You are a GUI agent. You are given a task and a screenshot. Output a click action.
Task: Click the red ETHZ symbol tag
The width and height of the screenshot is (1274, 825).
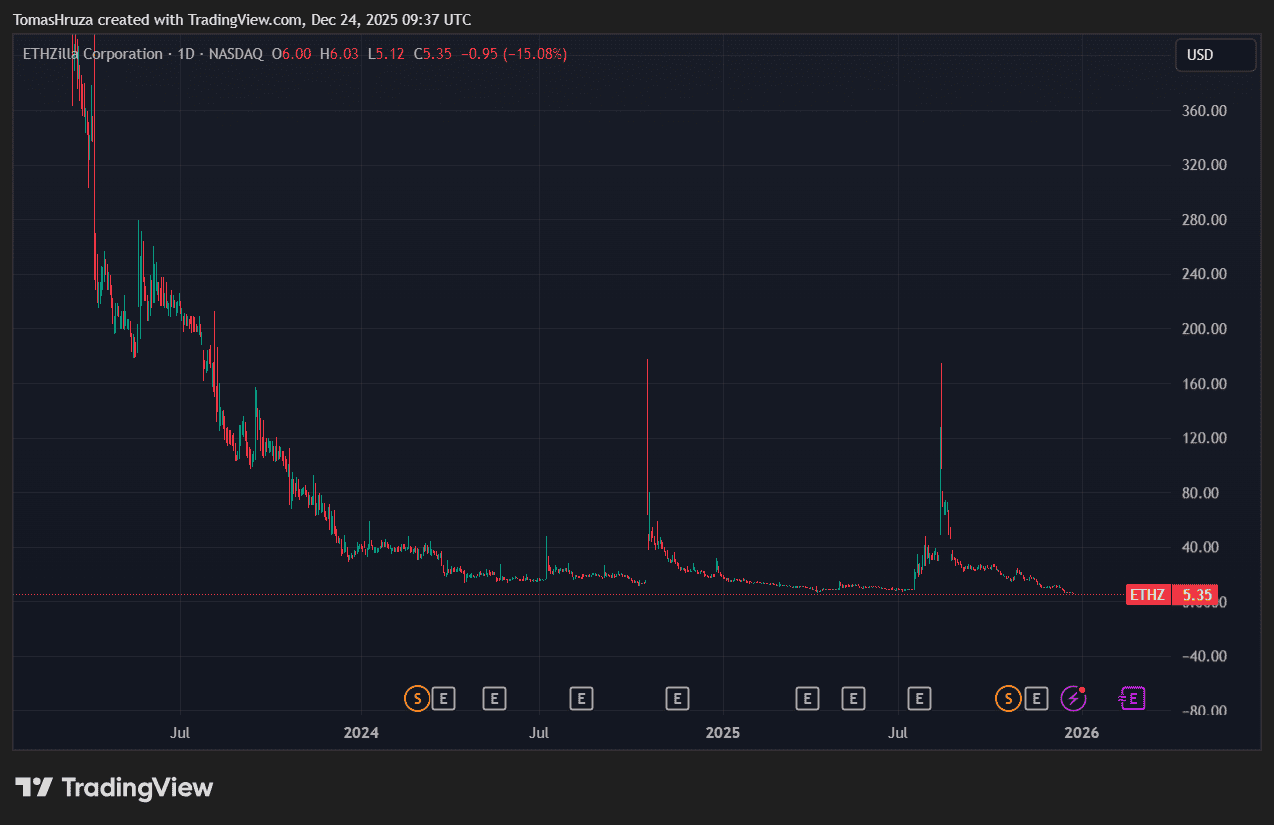(1147, 595)
